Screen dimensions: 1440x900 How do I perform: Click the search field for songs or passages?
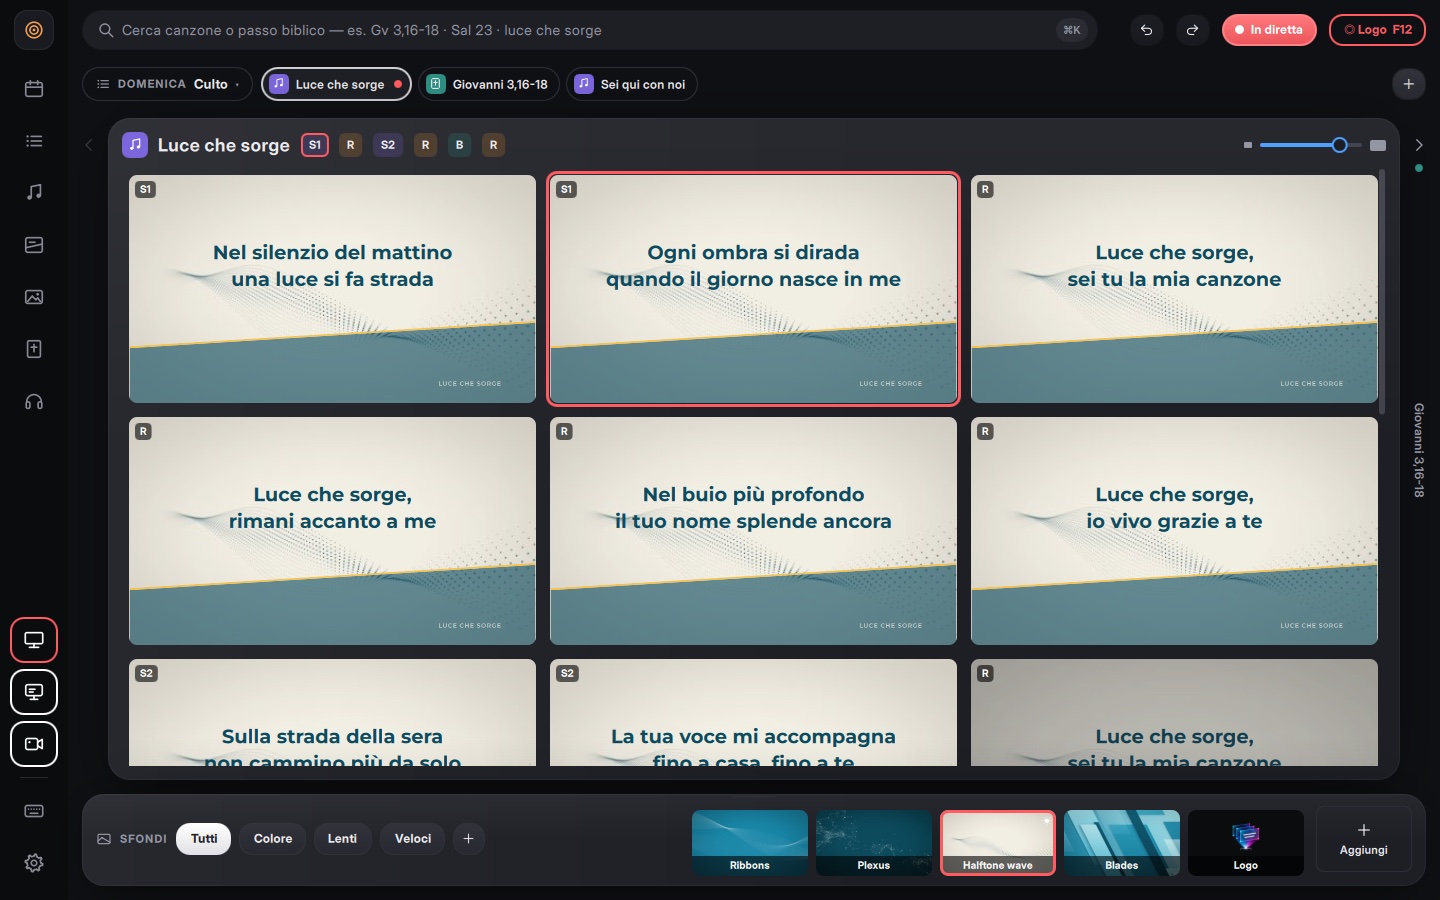coord(590,30)
